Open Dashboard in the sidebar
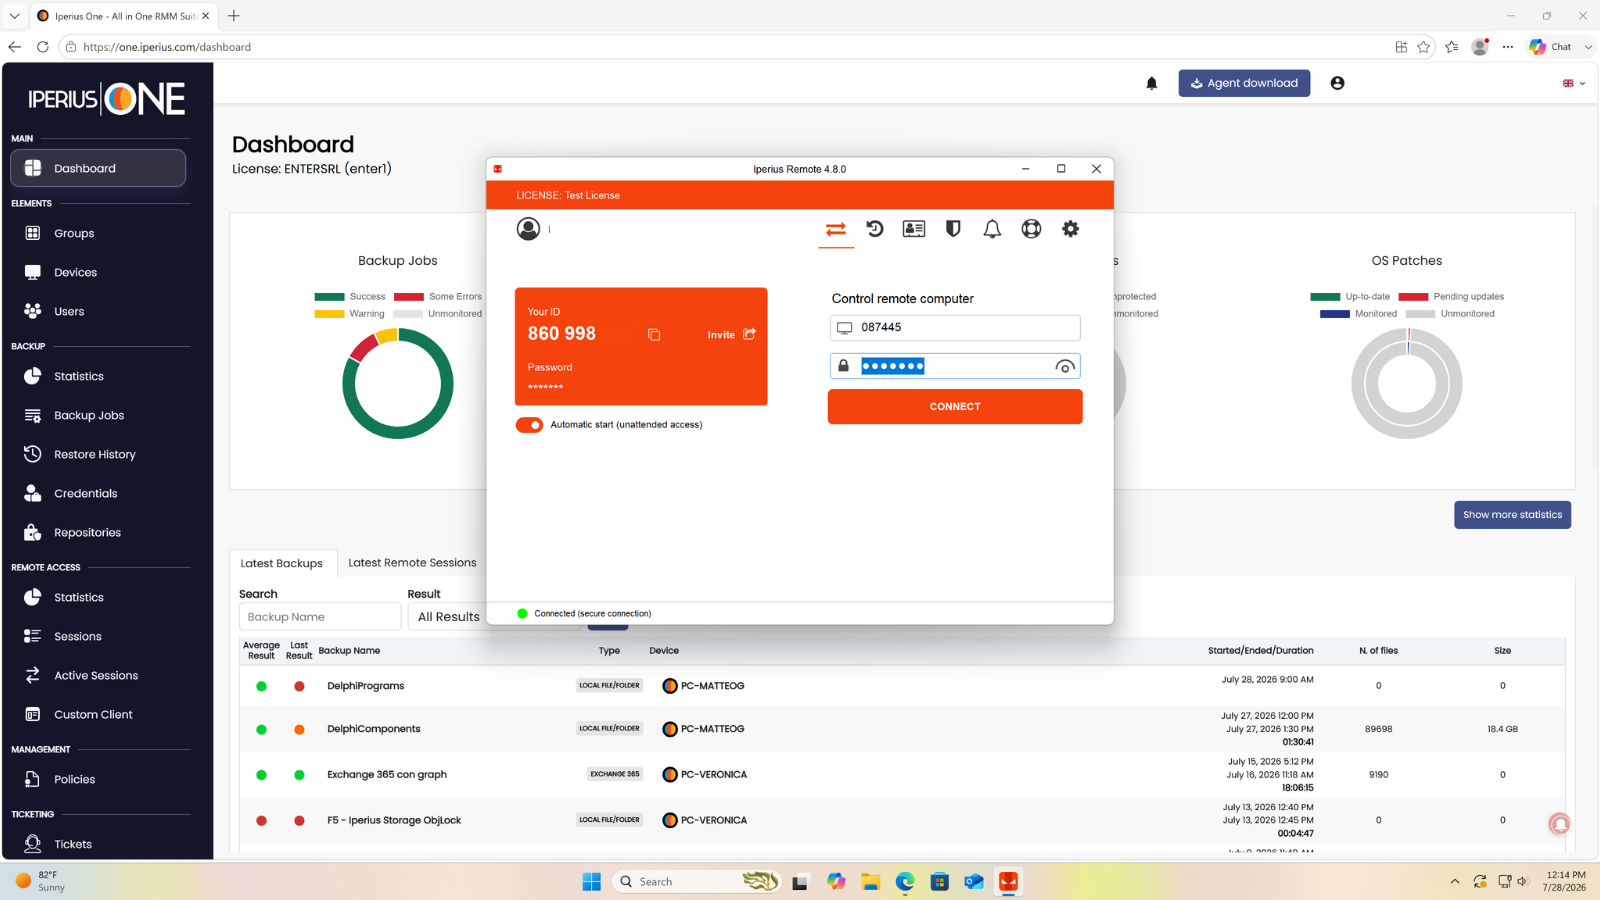This screenshot has height=900, width=1600. [98, 168]
